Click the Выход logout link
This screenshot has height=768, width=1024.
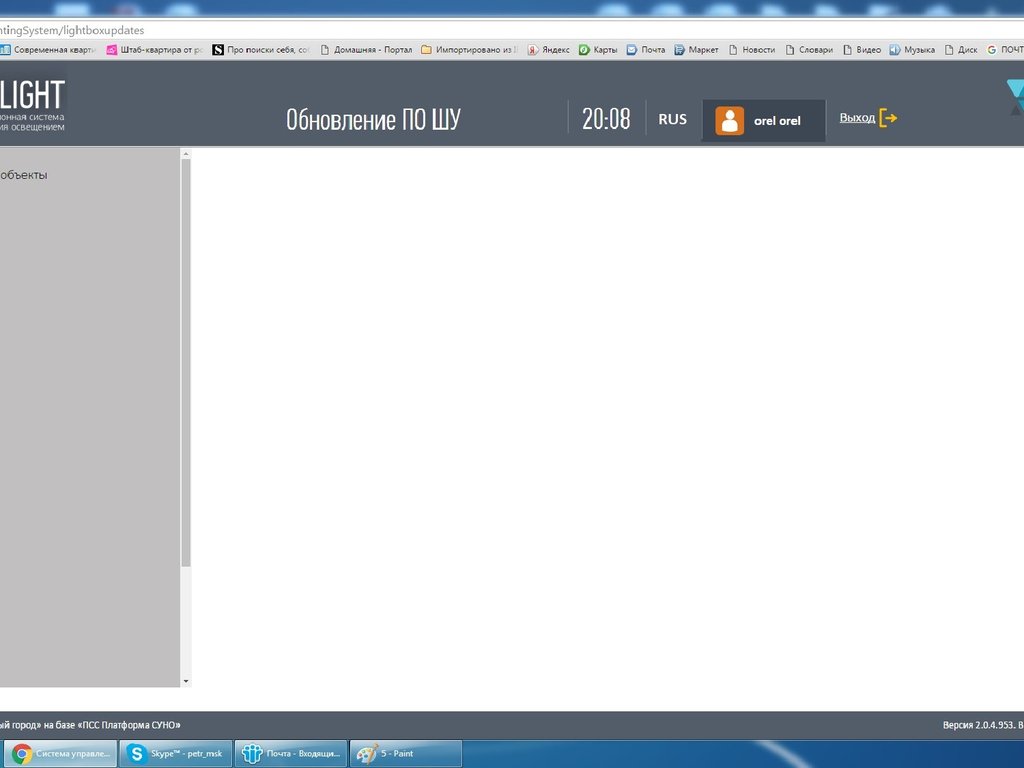point(857,118)
